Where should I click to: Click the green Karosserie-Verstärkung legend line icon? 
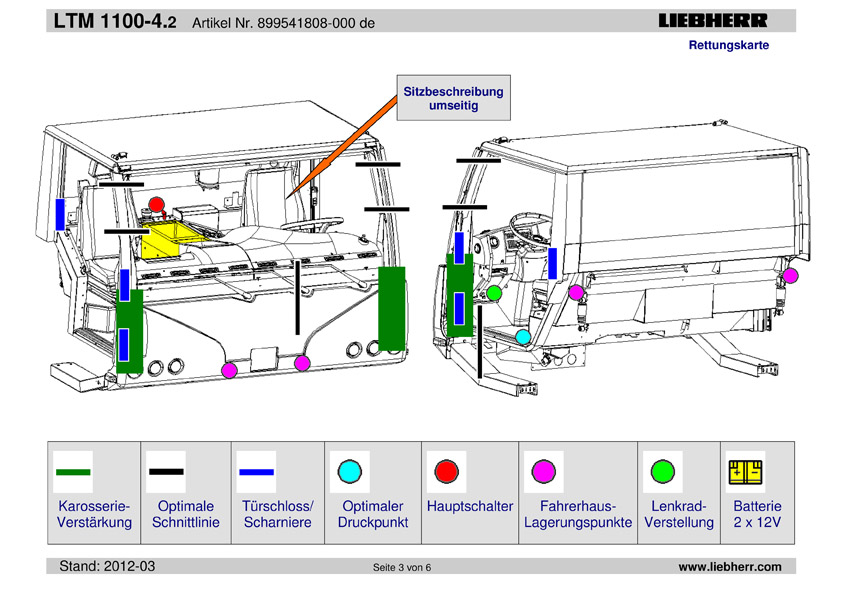(73, 472)
